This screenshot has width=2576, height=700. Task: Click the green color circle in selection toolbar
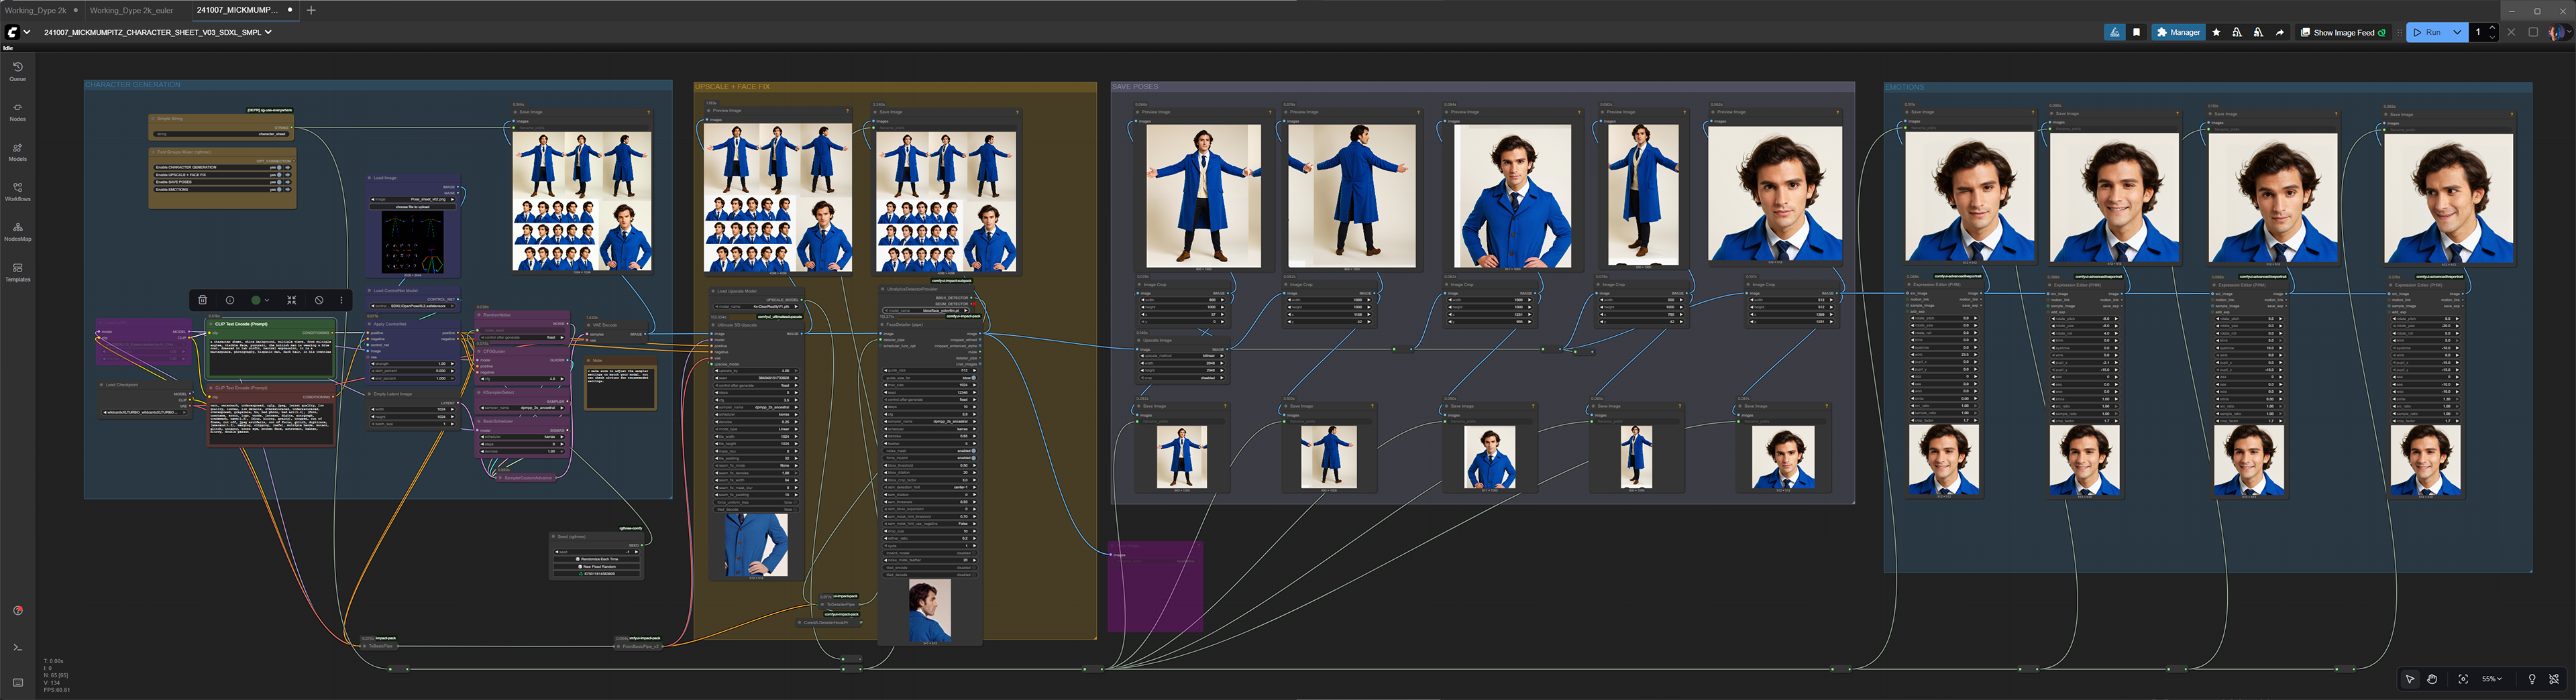pos(256,300)
